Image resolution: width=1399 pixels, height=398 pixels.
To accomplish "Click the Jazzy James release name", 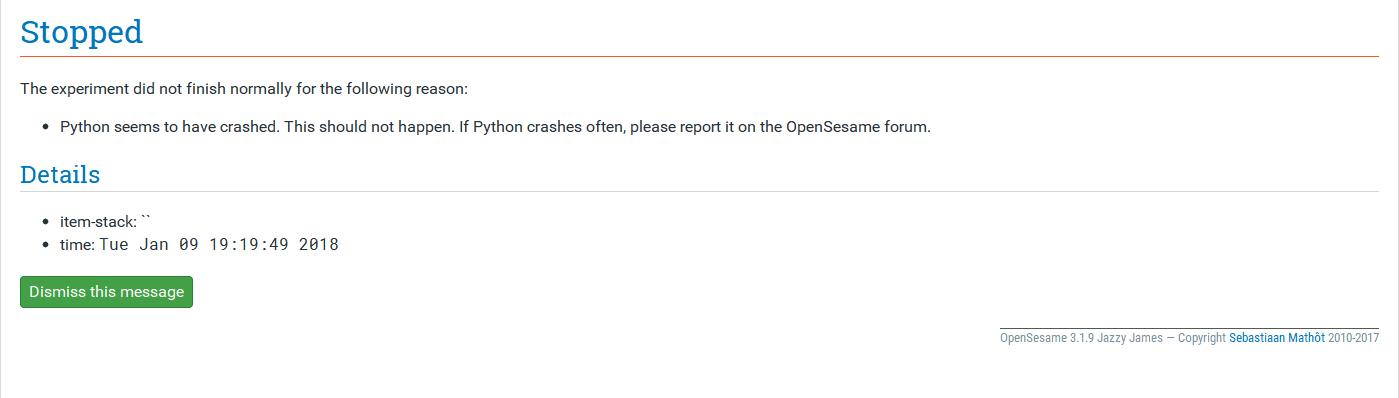I will coord(1130,338).
